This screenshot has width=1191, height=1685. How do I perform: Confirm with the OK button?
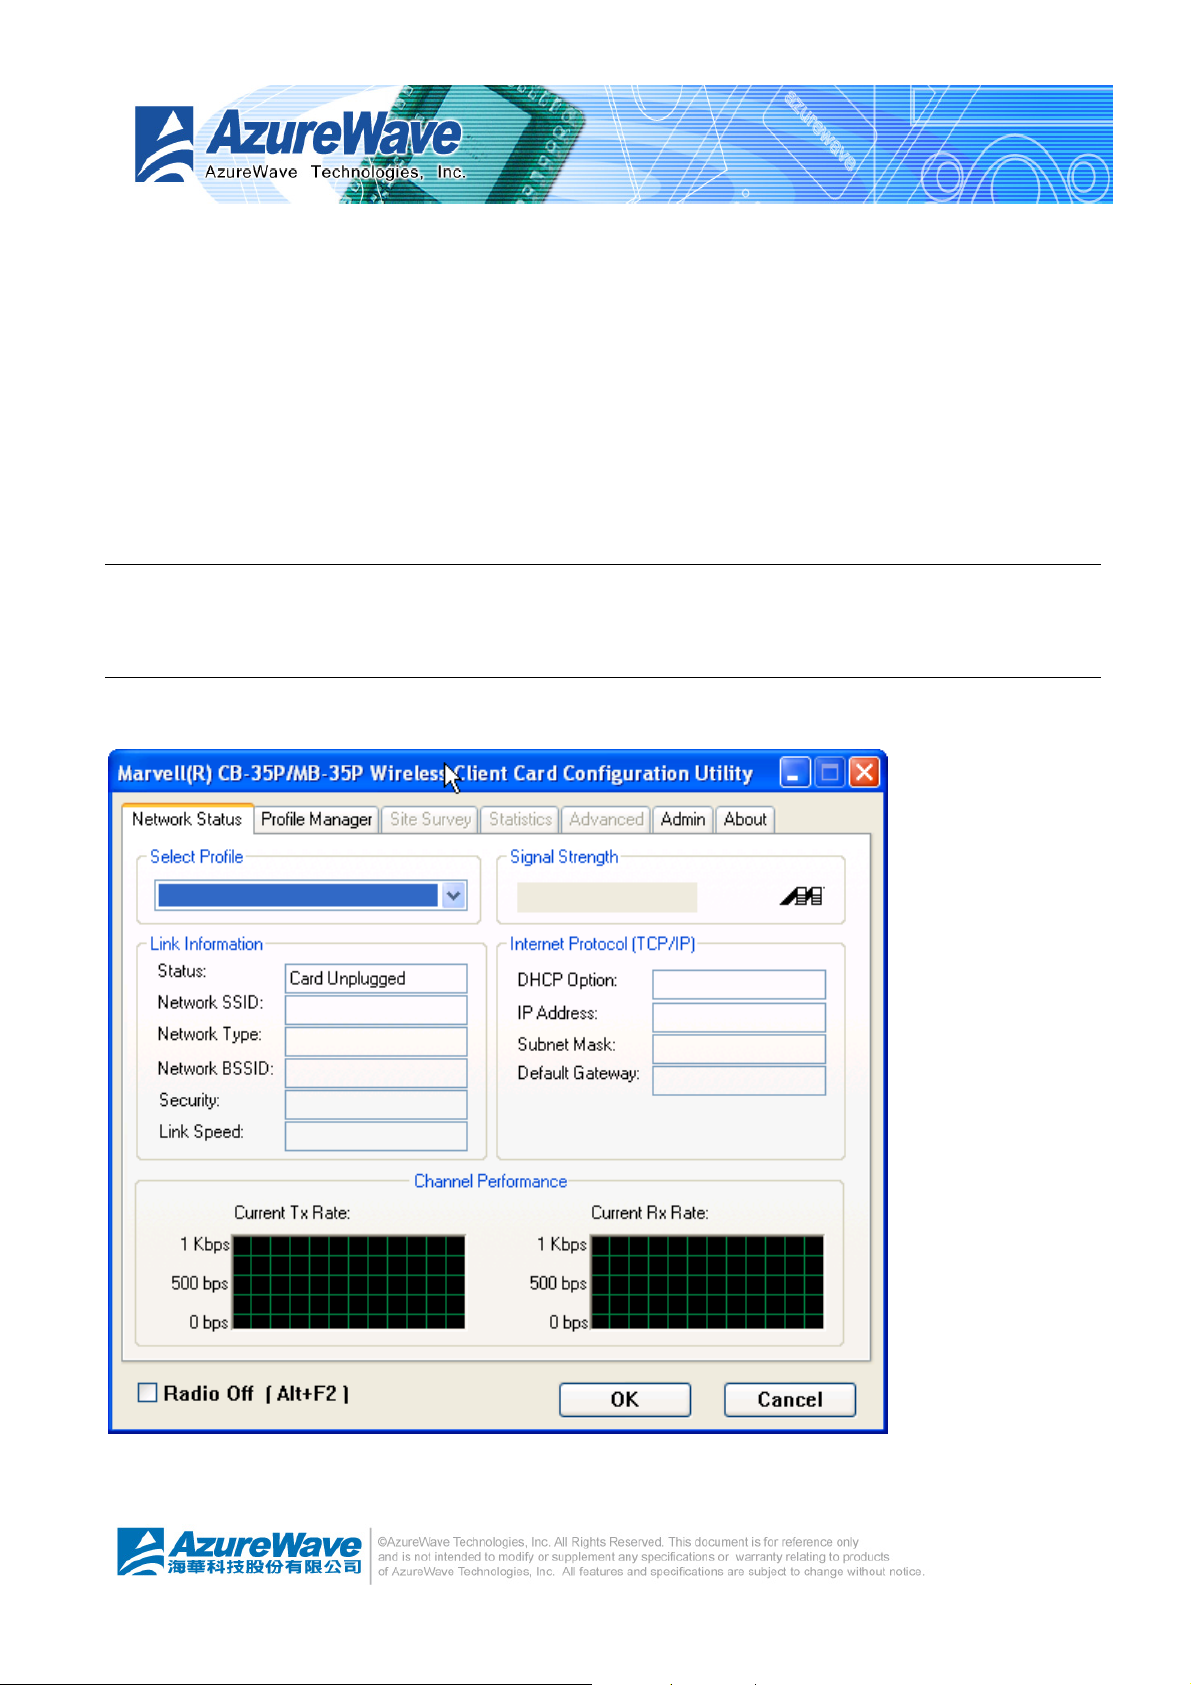tap(625, 1399)
